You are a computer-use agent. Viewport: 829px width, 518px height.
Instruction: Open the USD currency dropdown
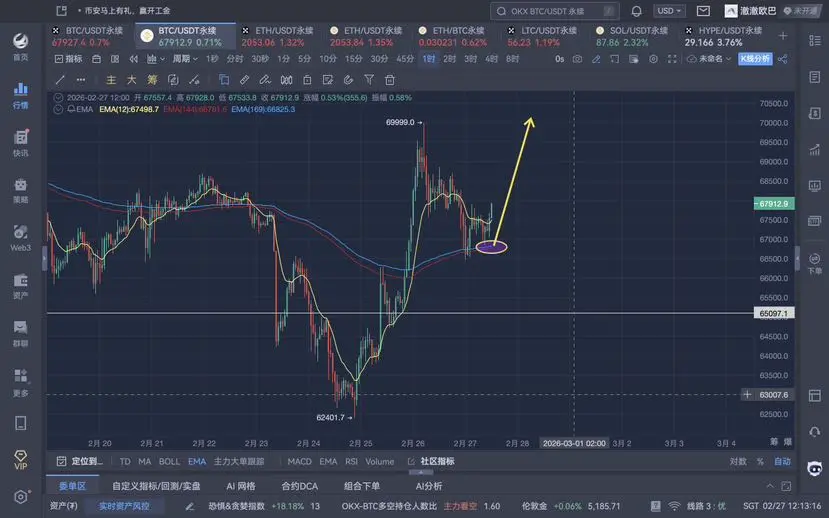[x=669, y=11]
